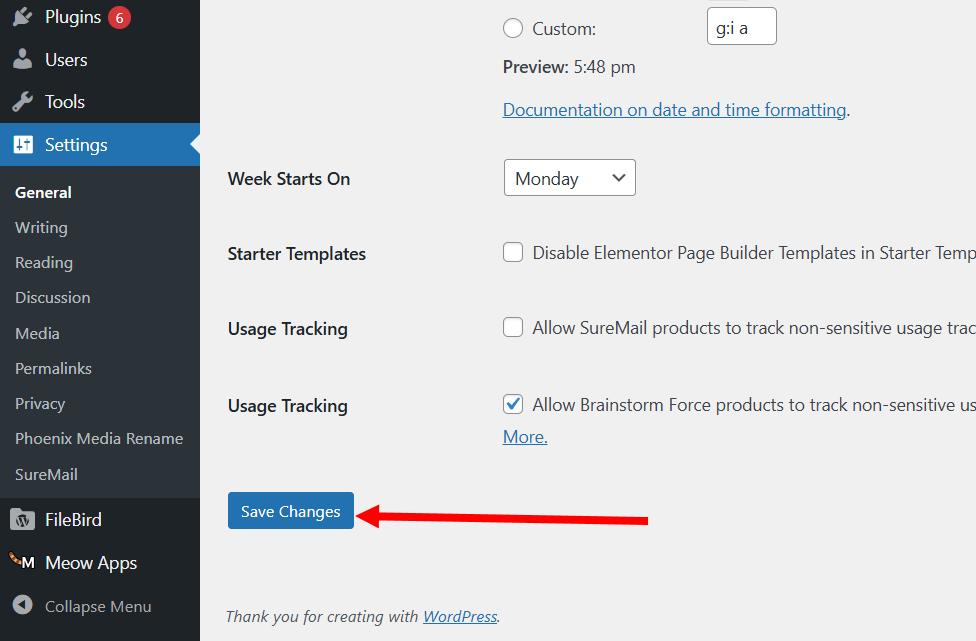Select the Custom time format radio button
This screenshot has height=641, width=976.
(x=513, y=28)
